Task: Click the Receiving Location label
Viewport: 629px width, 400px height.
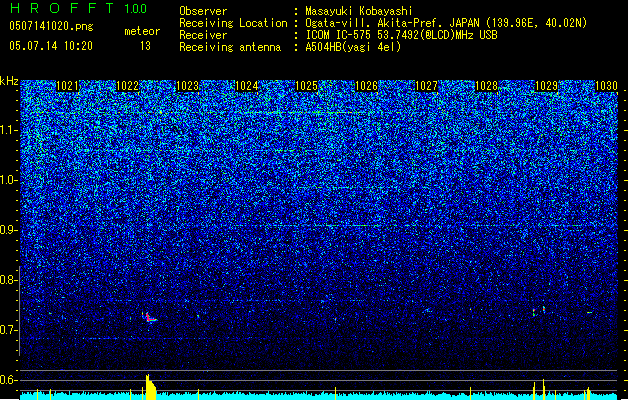Action: pyautogui.click(x=233, y=23)
